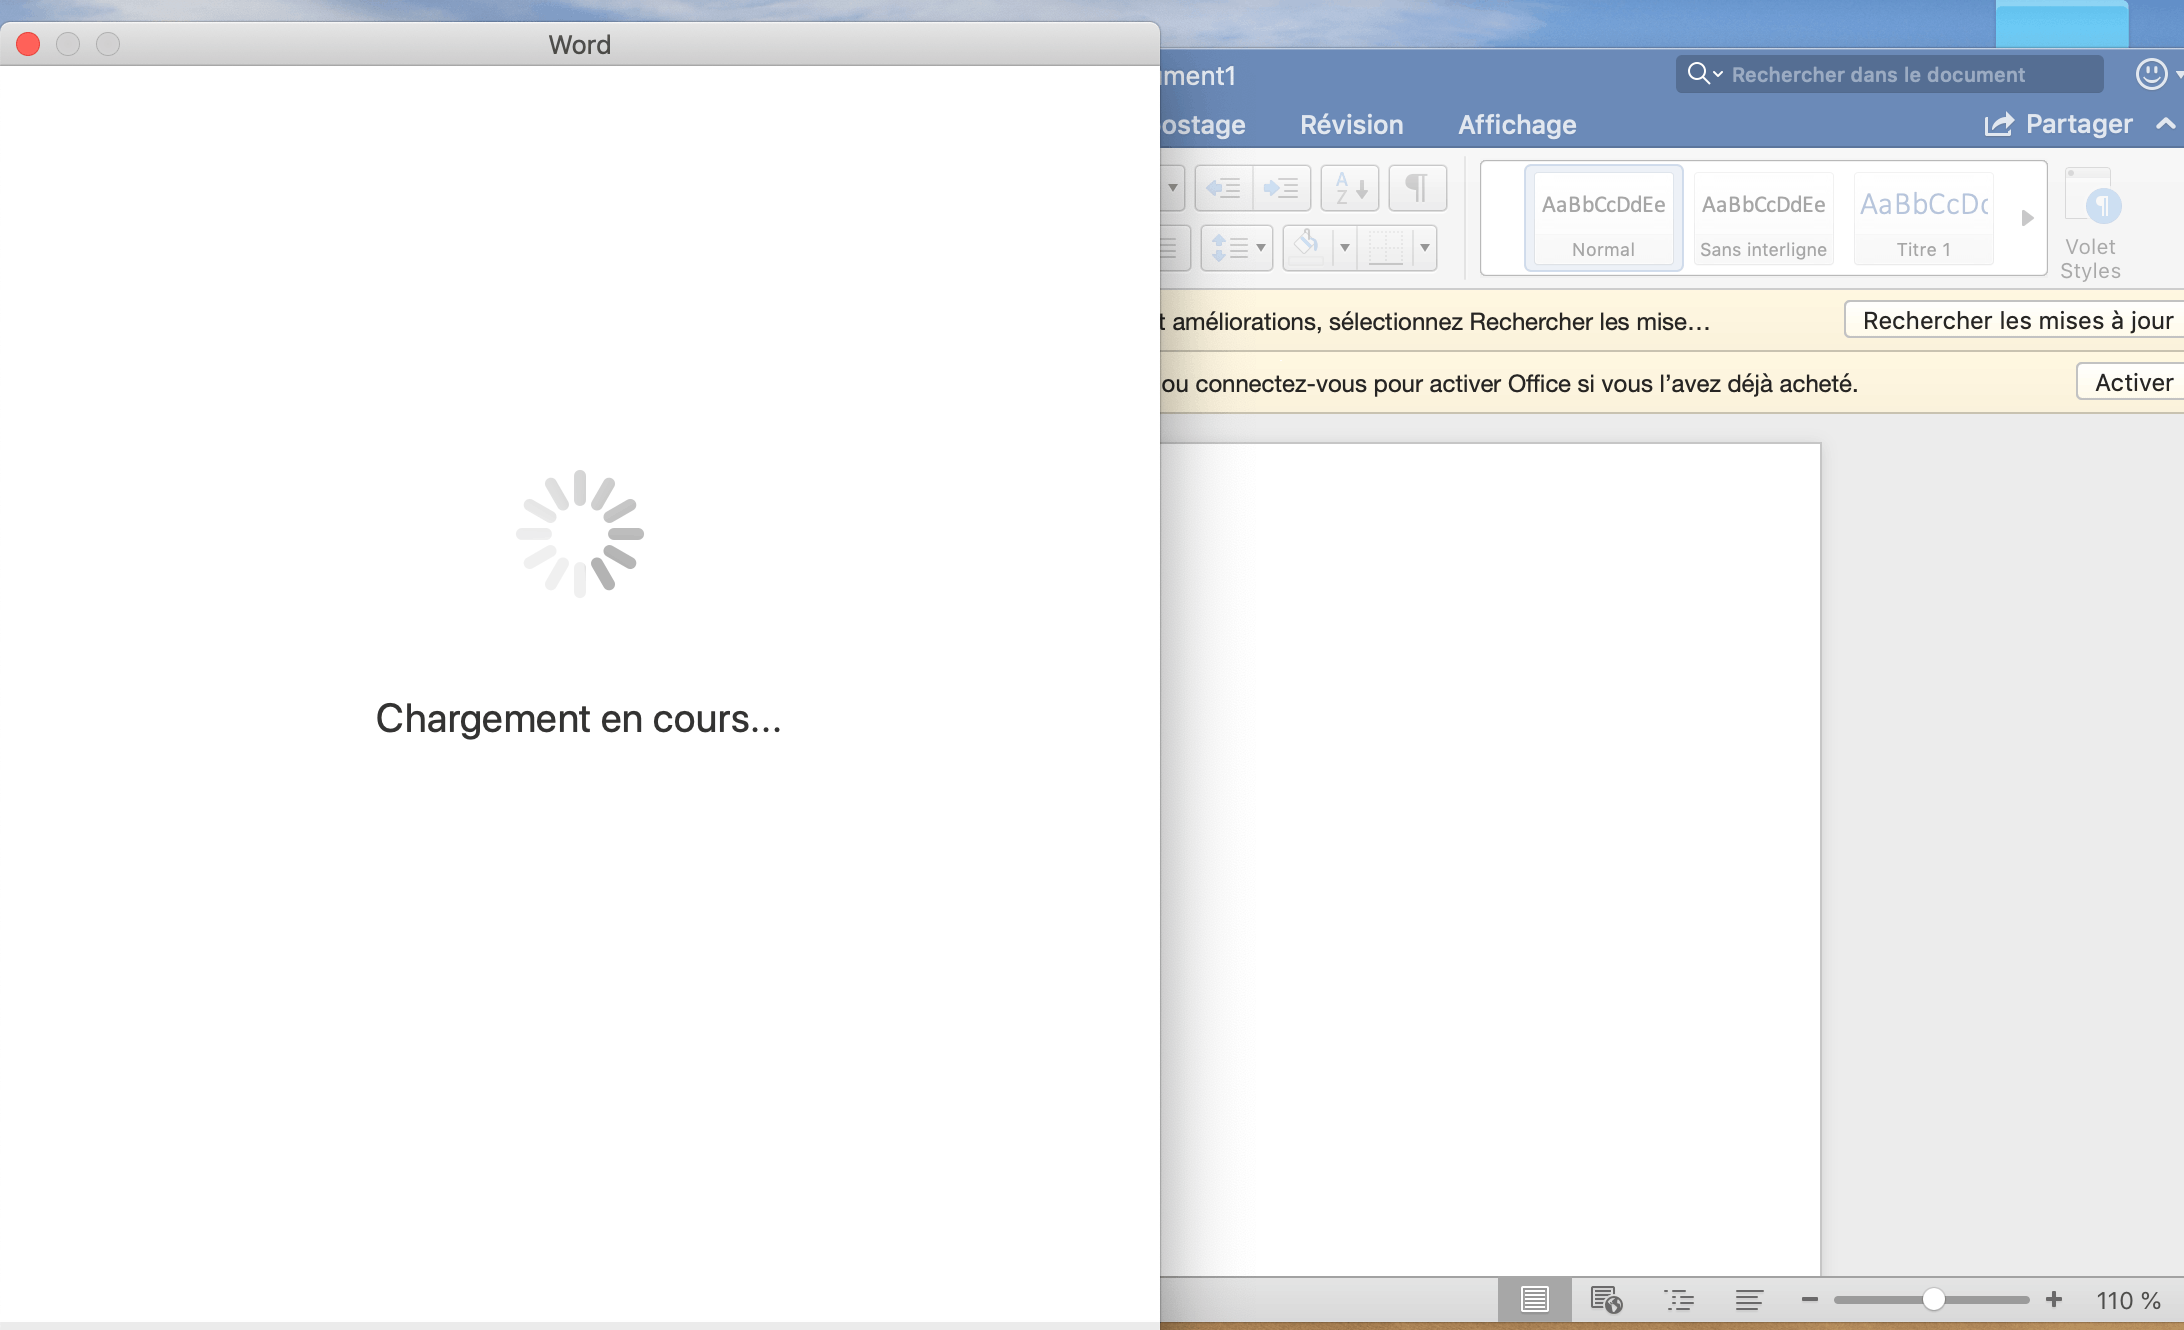Open borders dropdown arrow
The image size is (2184, 1330).
click(1425, 247)
